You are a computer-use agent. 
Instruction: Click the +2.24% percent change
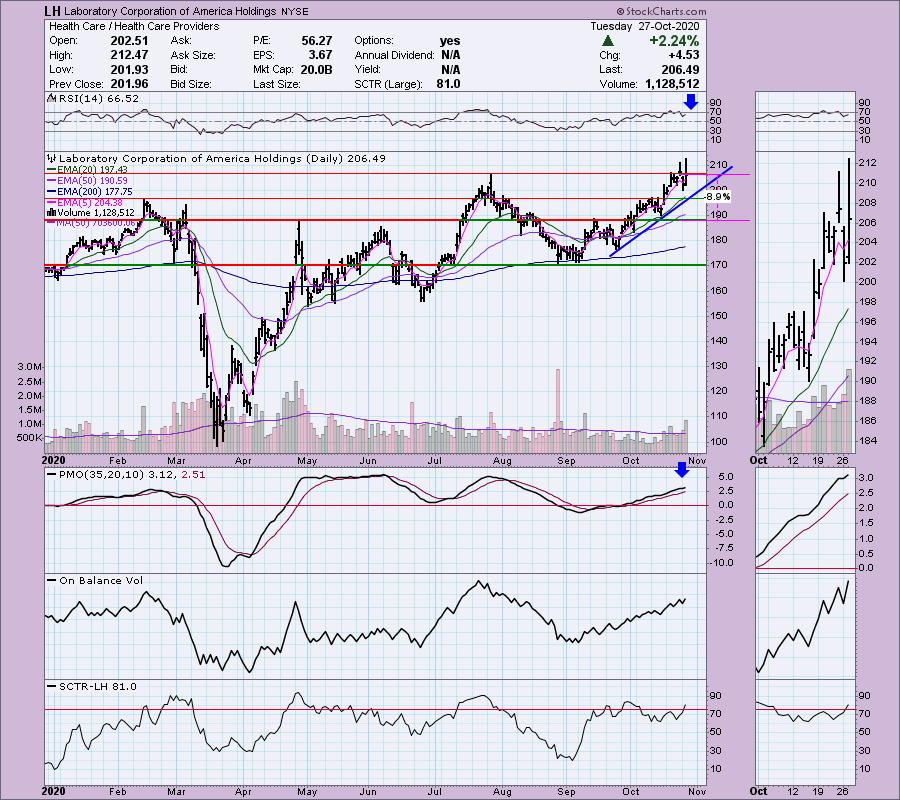[x=674, y=41]
